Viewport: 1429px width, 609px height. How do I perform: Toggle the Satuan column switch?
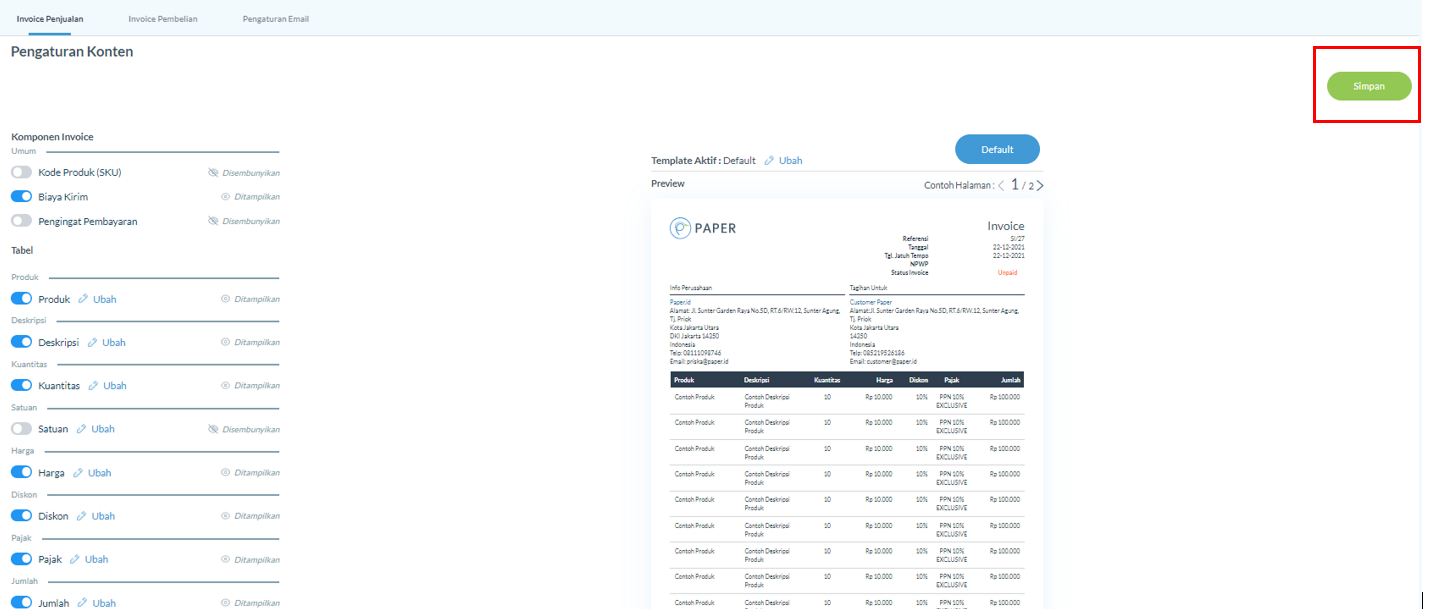(x=21, y=429)
